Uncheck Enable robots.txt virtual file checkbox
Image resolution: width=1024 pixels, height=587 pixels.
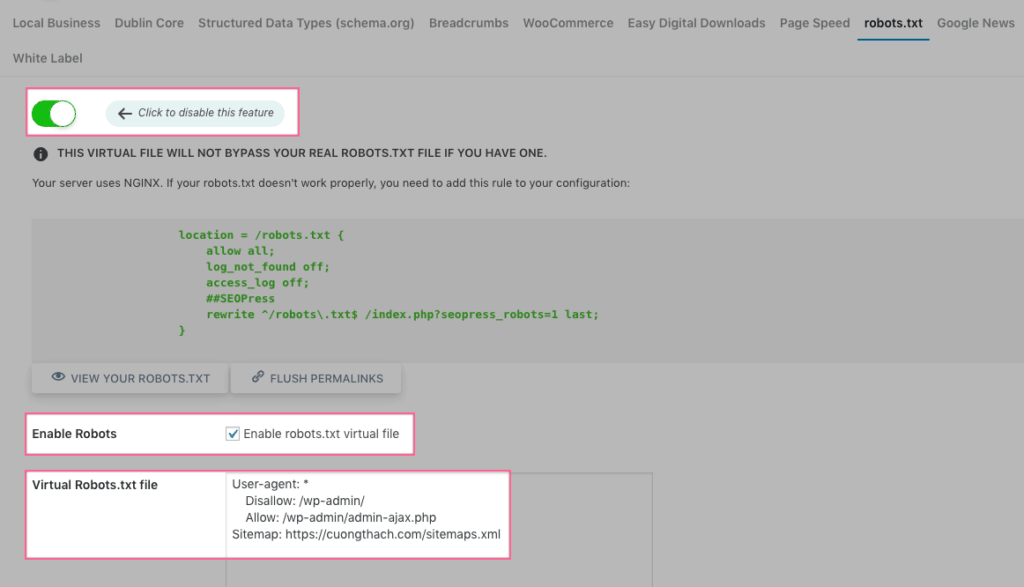pyautogui.click(x=232, y=434)
